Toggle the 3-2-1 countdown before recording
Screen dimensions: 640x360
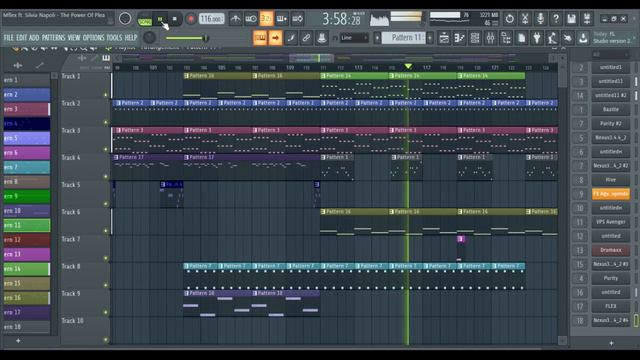pyautogui.click(x=266, y=19)
